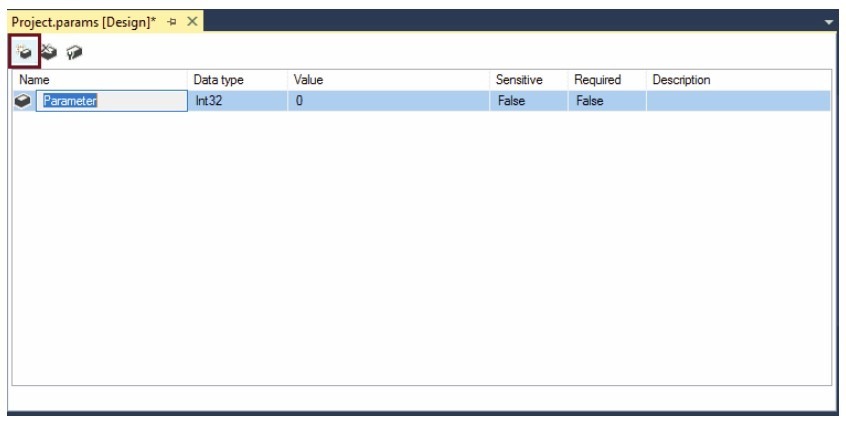Close the Project.params [Design] tab

click(192, 21)
